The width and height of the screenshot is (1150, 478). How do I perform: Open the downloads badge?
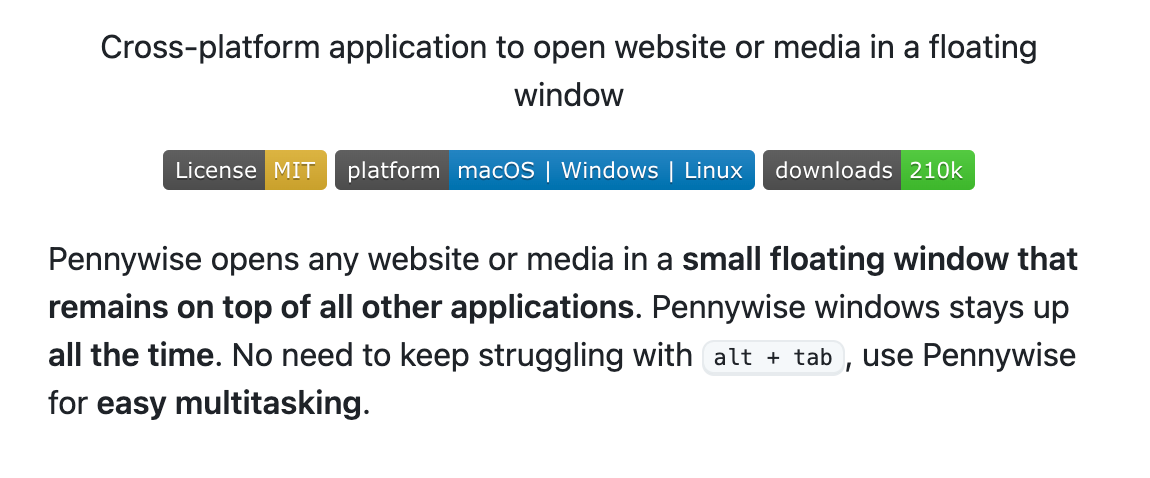[869, 170]
